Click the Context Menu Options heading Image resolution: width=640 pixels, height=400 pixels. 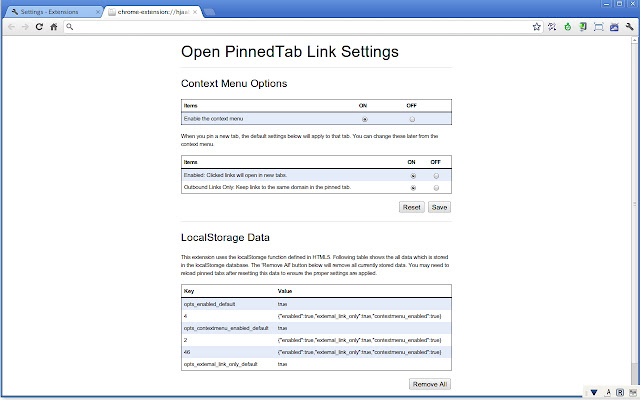tap(234, 83)
